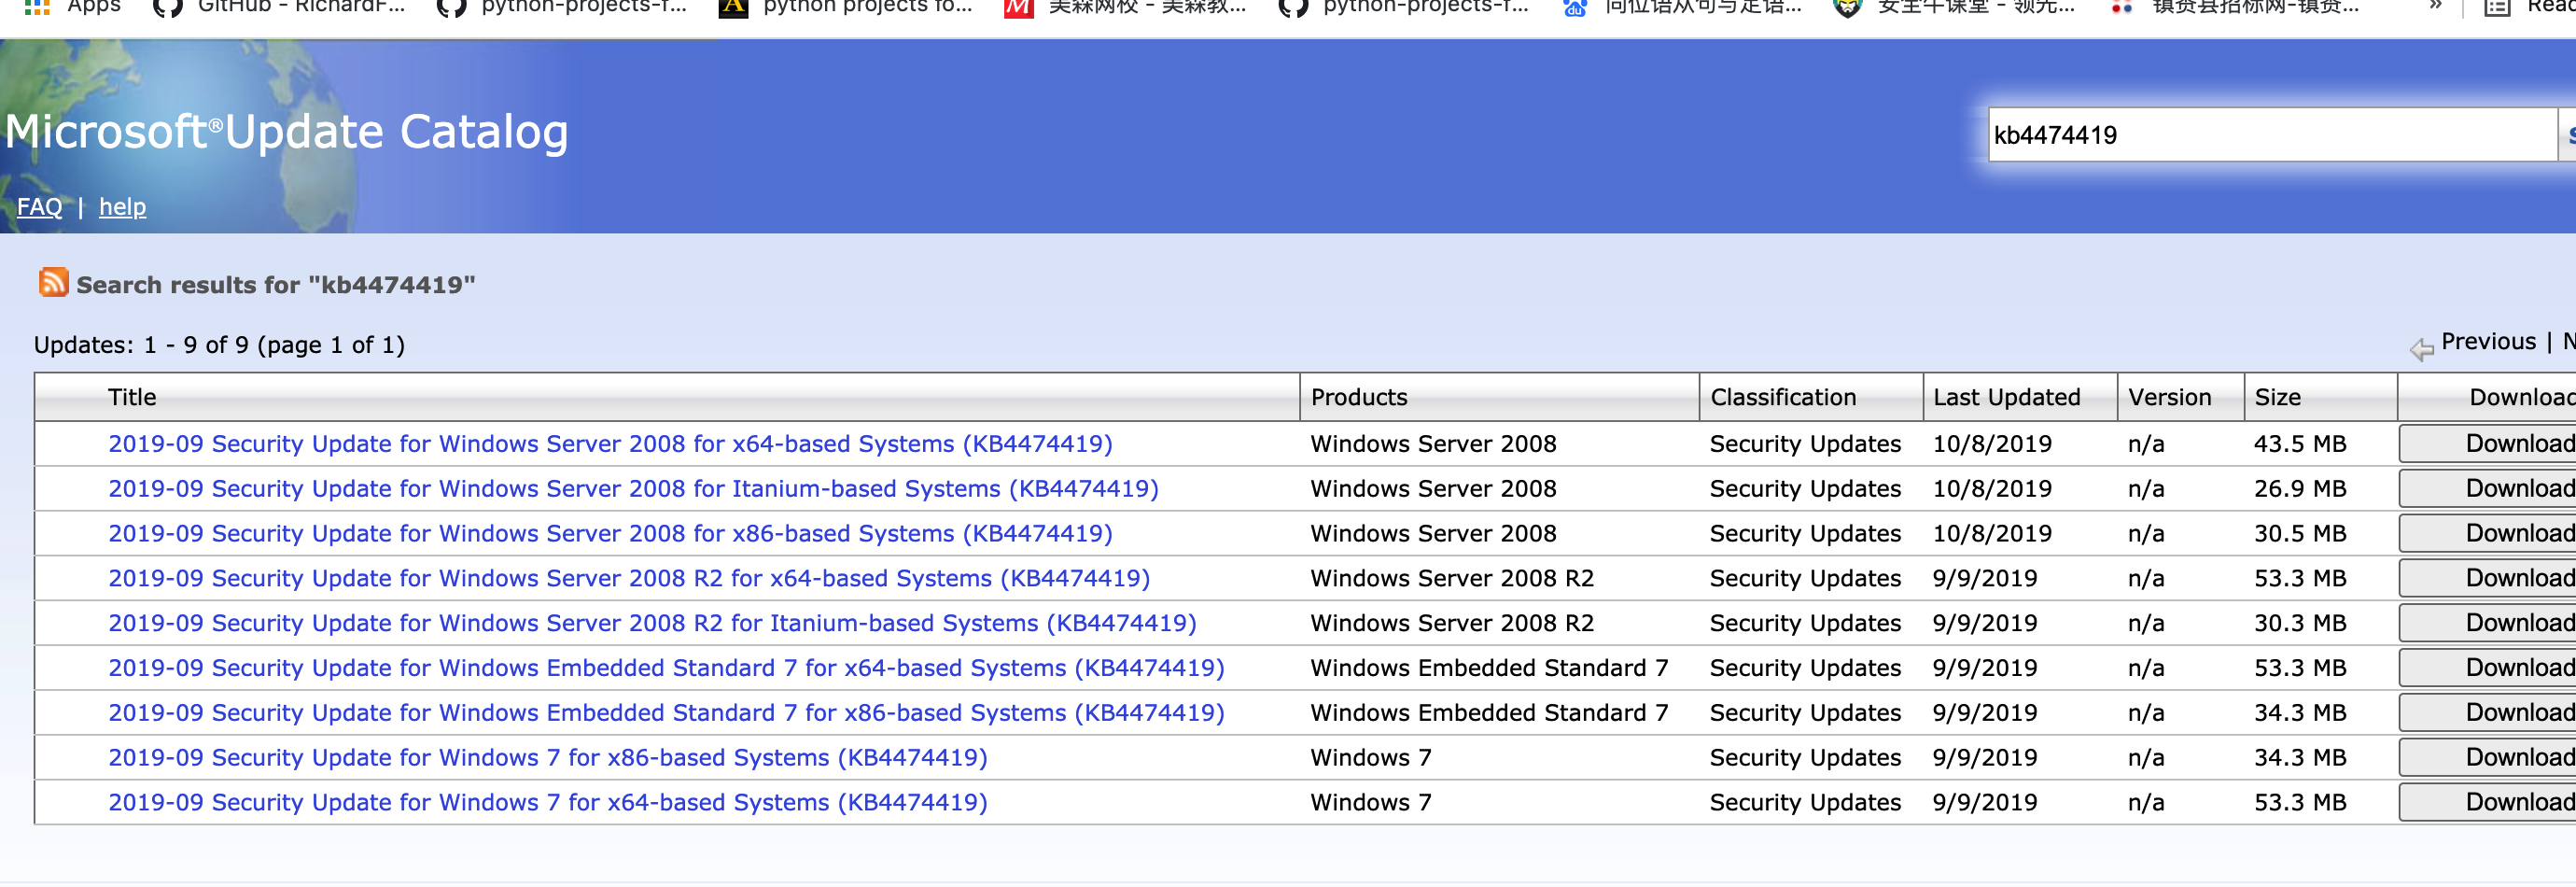Select Last Updated date in Server 2008 Itanium row
The image size is (2576, 887).
pyautogui.click(x=1992, y=489)
